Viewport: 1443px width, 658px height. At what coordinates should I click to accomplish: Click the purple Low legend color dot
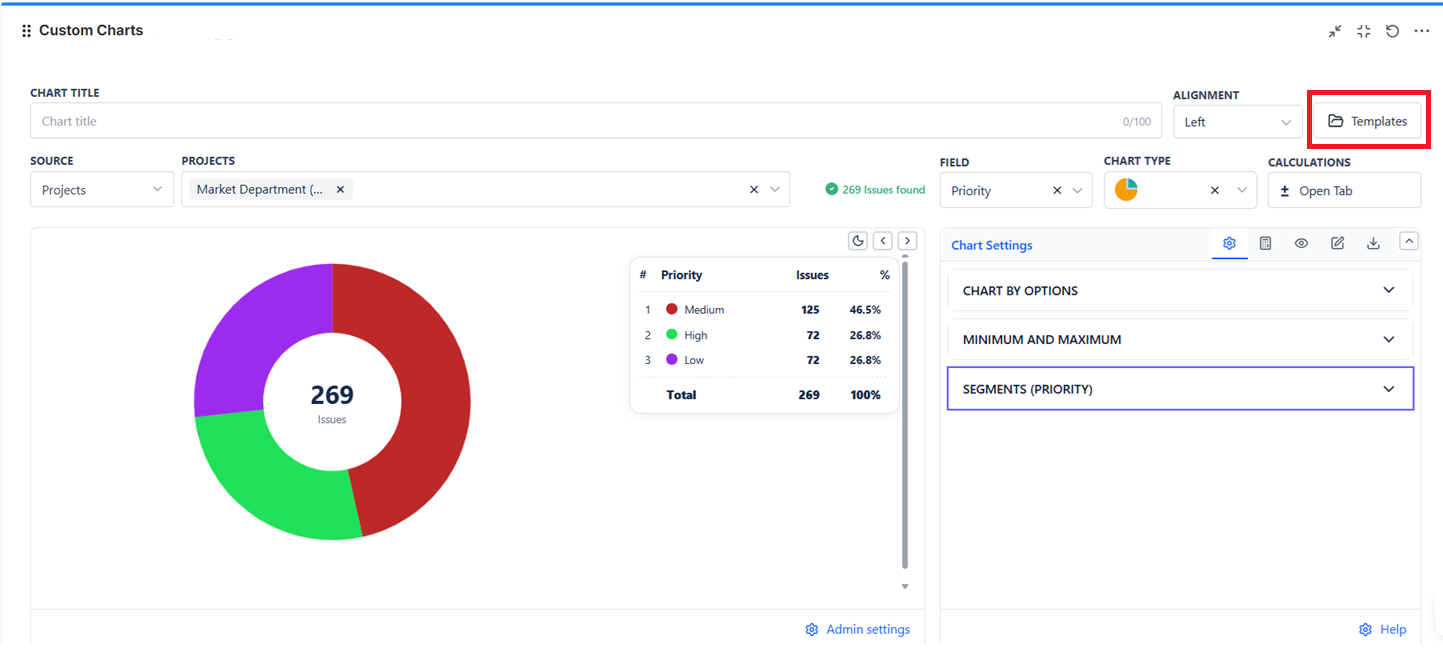coord(672,360)
